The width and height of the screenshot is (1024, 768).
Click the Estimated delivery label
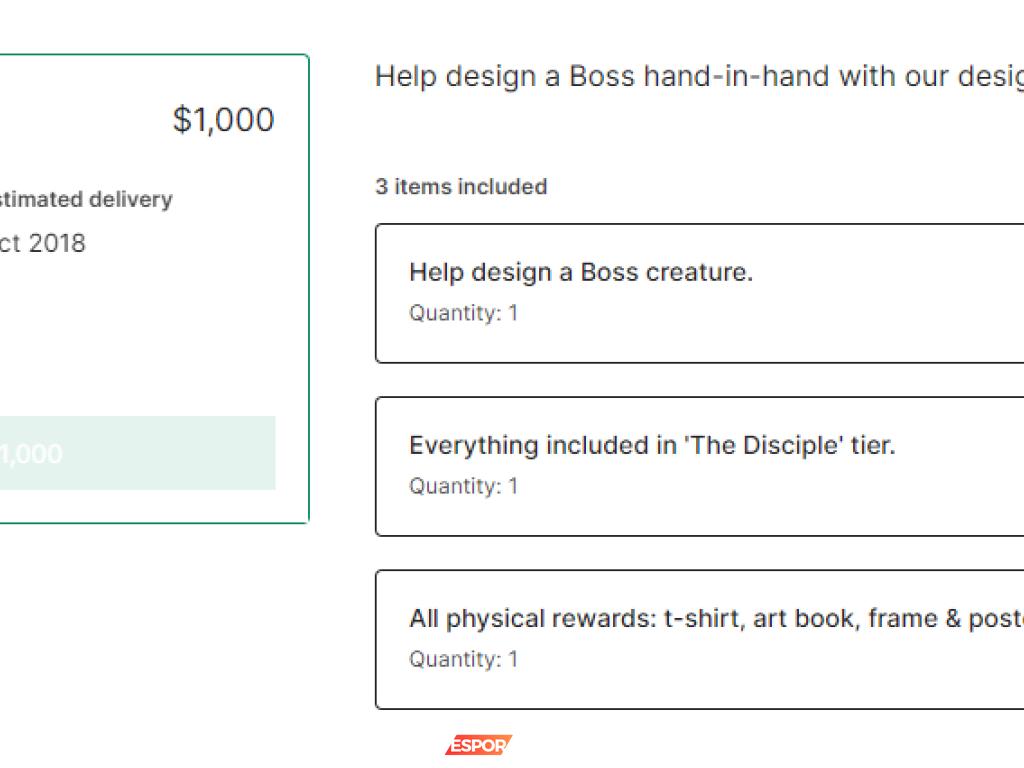tap(86, 200)
